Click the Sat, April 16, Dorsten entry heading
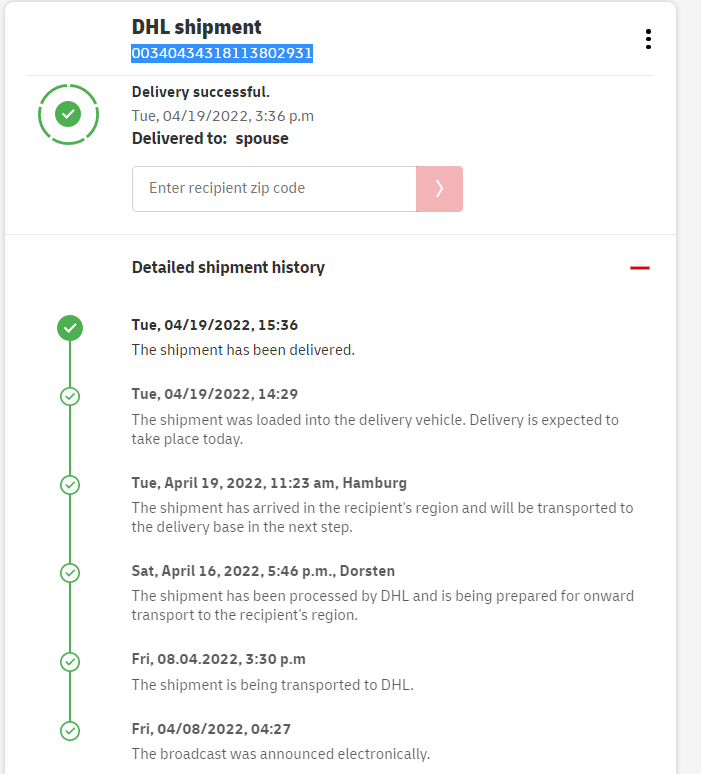Screen dimensions: 701x774 pos(263,571)
